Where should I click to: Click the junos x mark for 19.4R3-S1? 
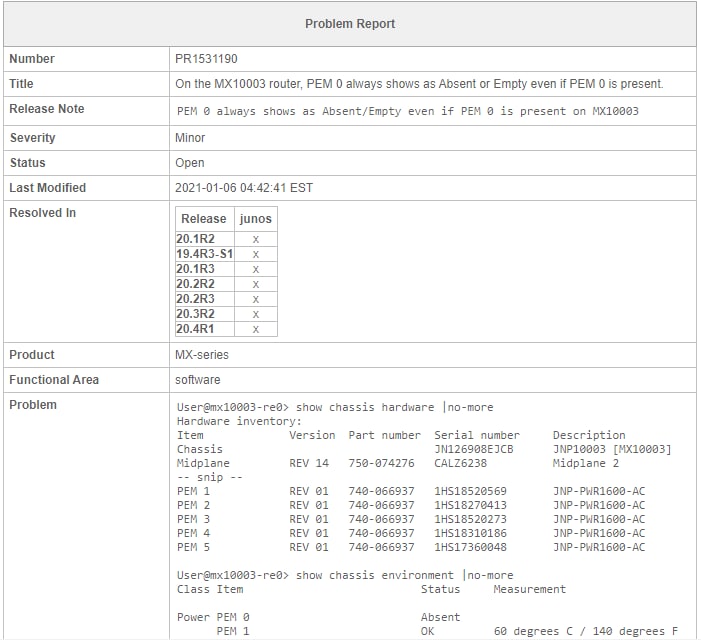pos(256,254)
